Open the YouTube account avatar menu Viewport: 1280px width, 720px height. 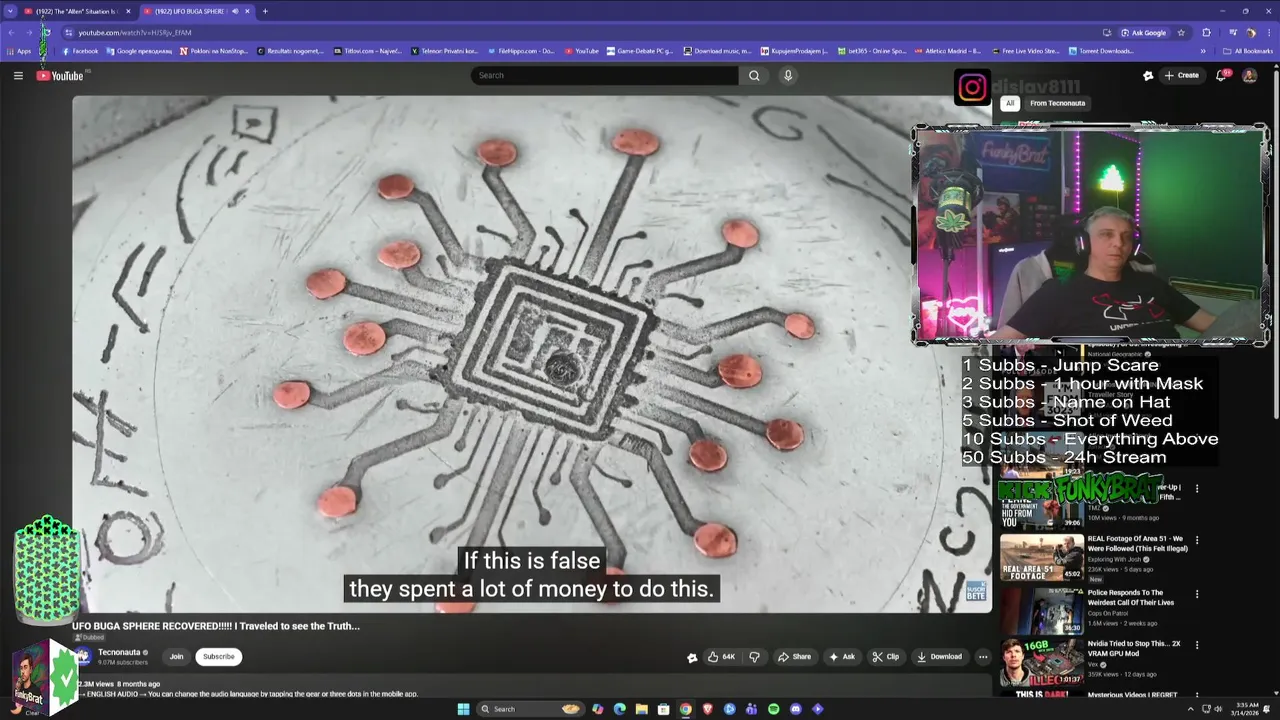click(x=1249, y=75)
